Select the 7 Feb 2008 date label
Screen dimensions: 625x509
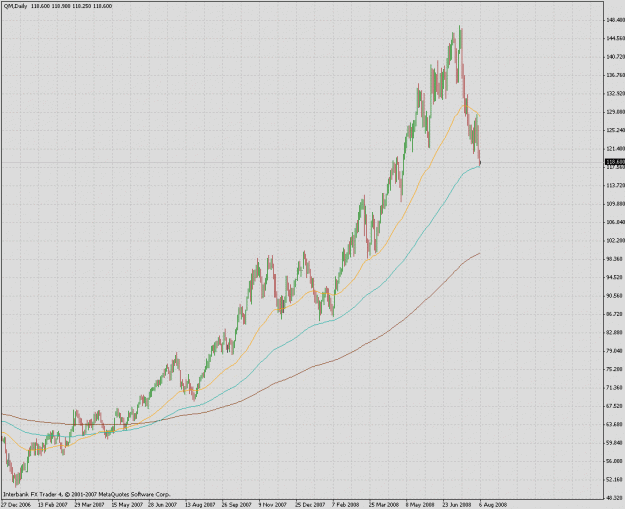pos(346,505)
